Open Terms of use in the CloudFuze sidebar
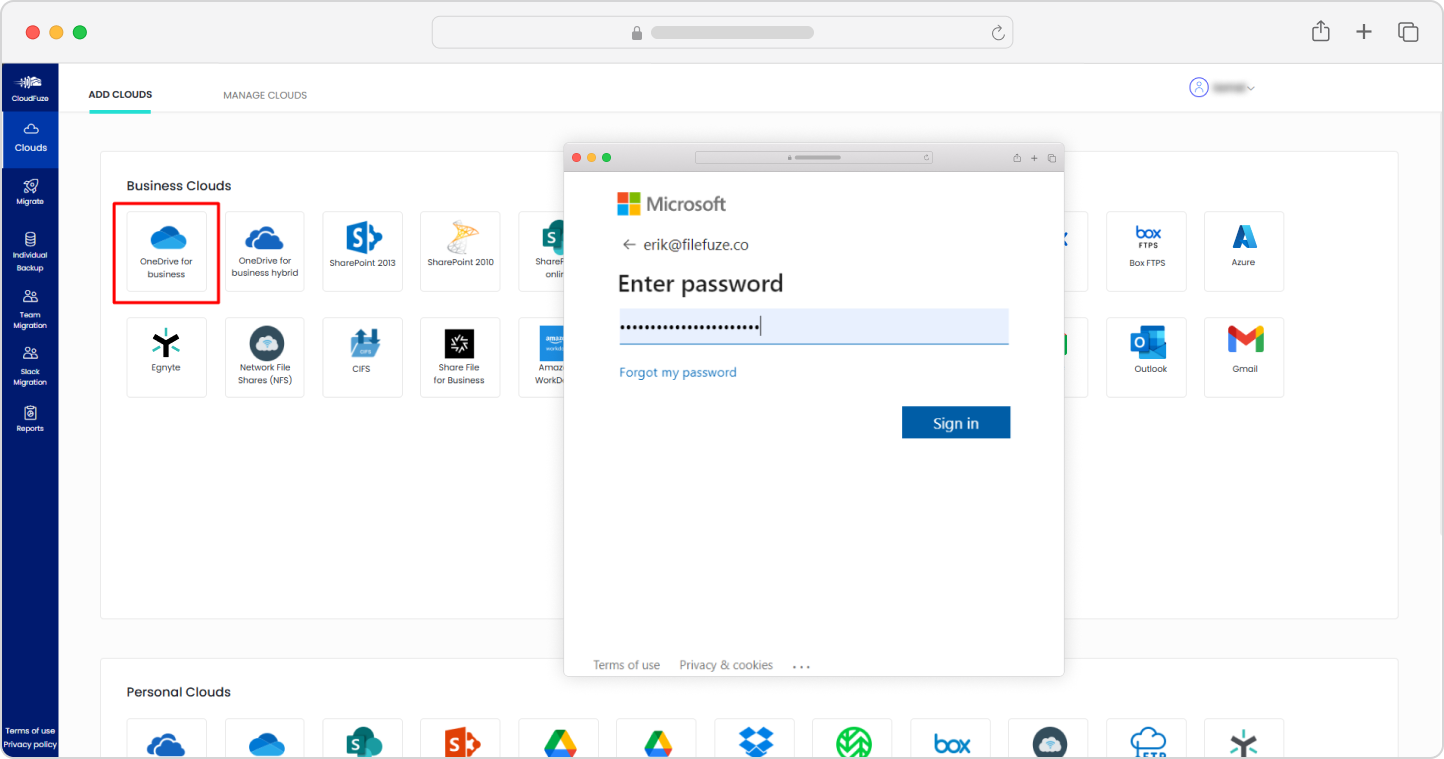This screenshot has width=1444, height=759. 30,731
